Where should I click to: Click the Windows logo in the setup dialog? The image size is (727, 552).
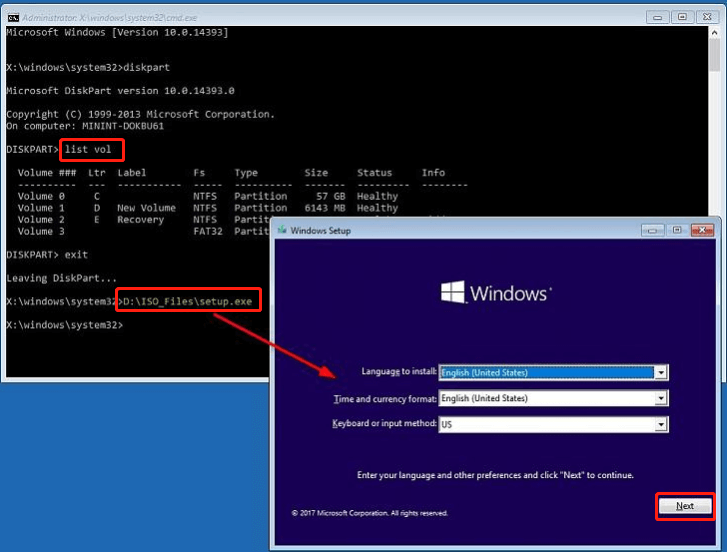click(453, 292)
